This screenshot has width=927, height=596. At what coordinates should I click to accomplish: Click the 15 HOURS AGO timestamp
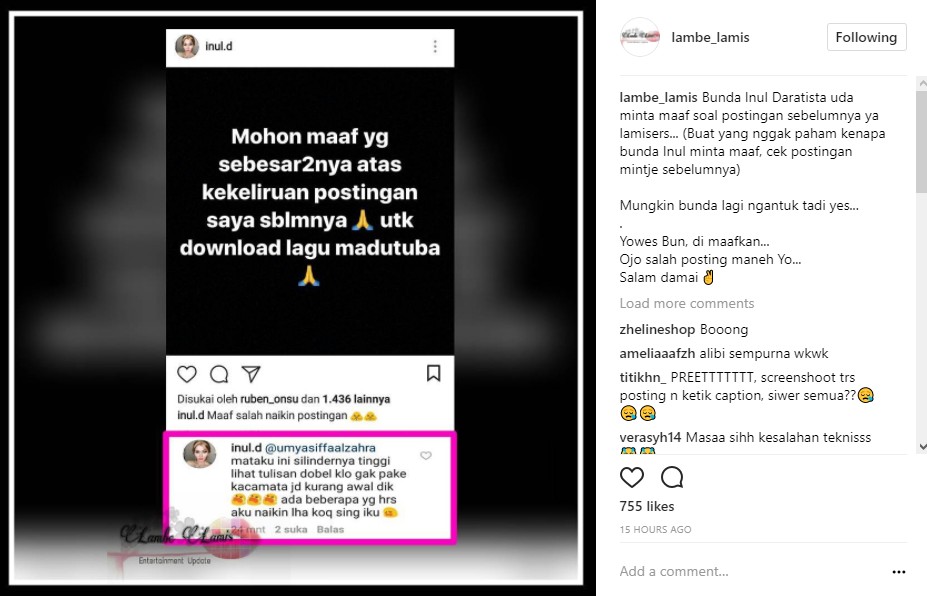[655, 530]
